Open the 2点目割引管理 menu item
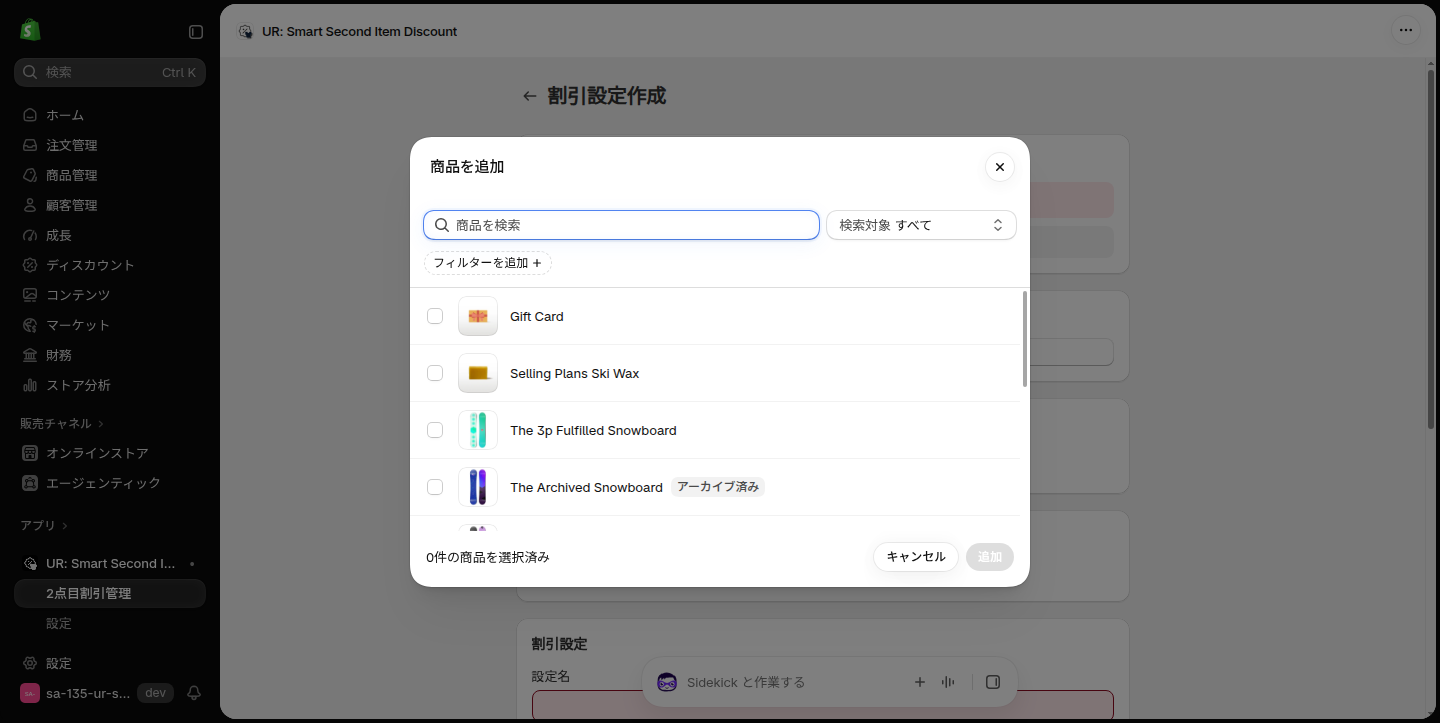The width and height of the screenshot is (1440, 723). 110,593
